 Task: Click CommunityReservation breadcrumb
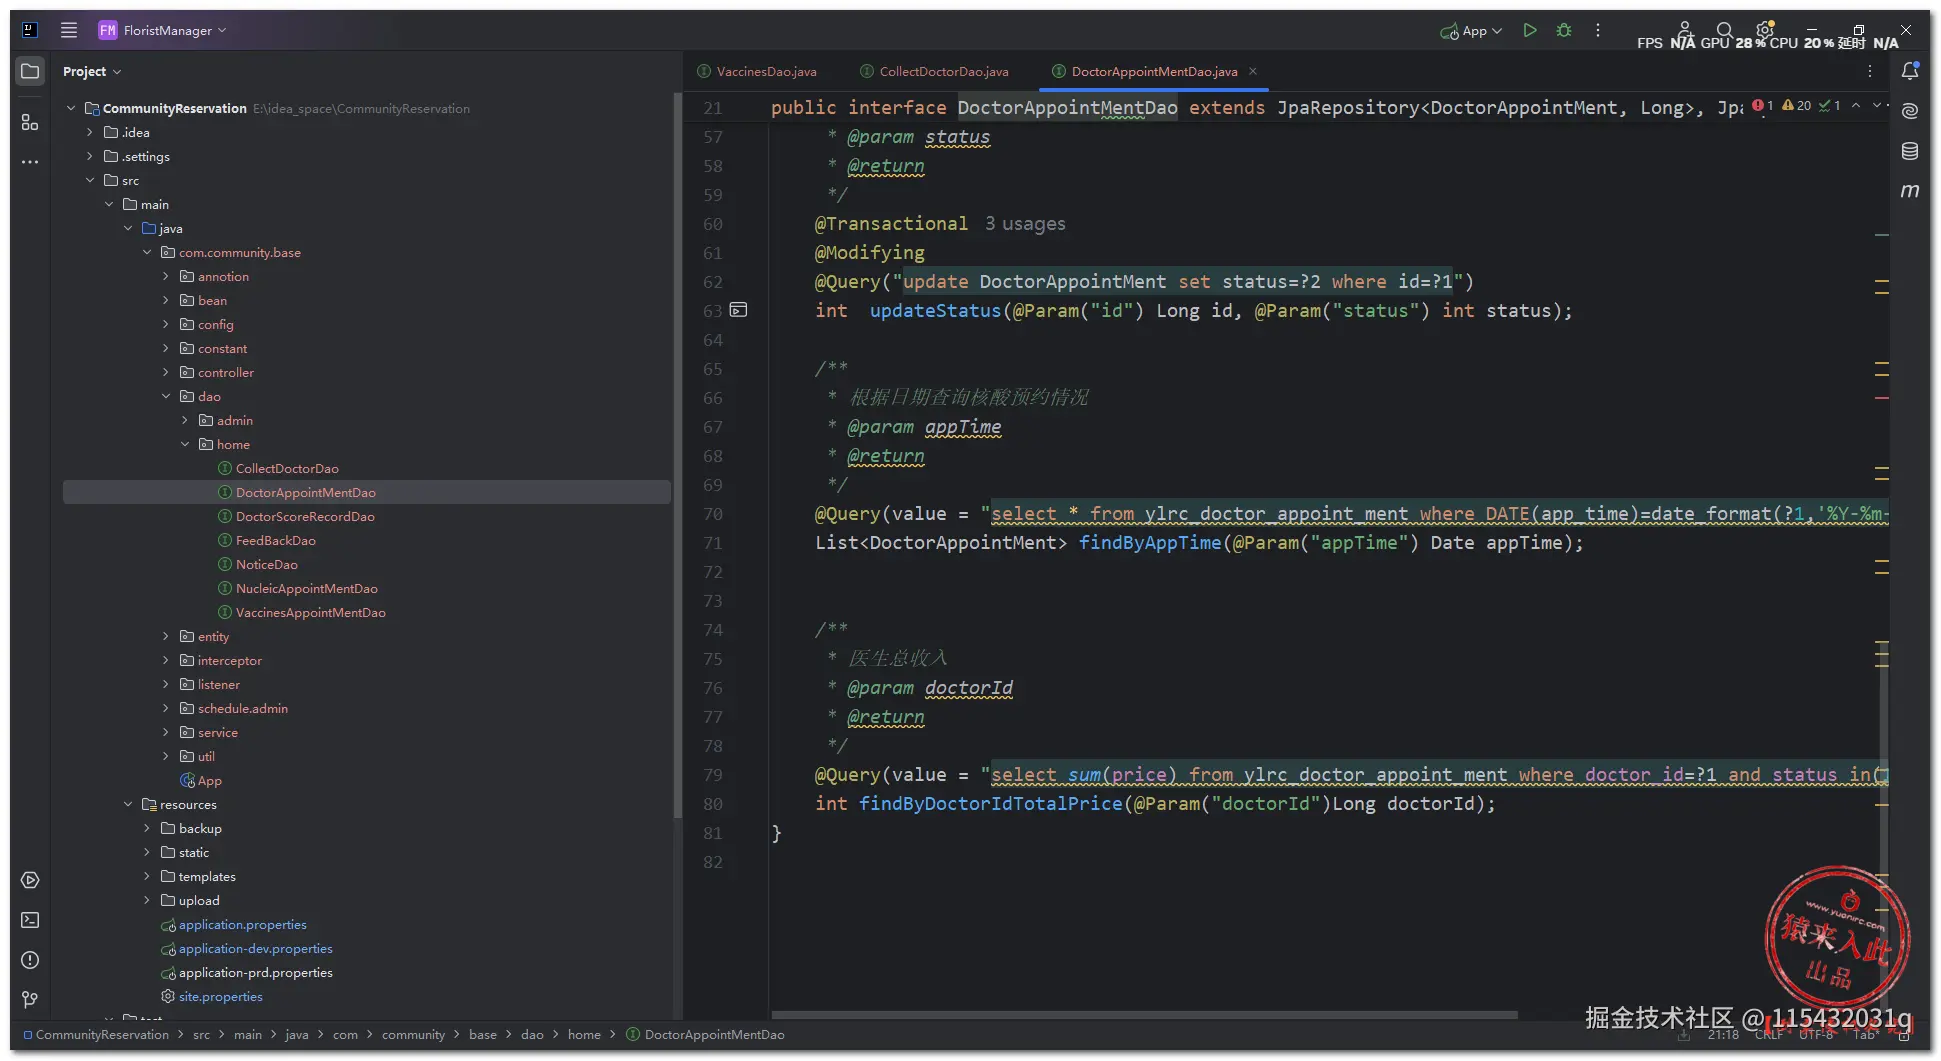(x=102, y=1034)
